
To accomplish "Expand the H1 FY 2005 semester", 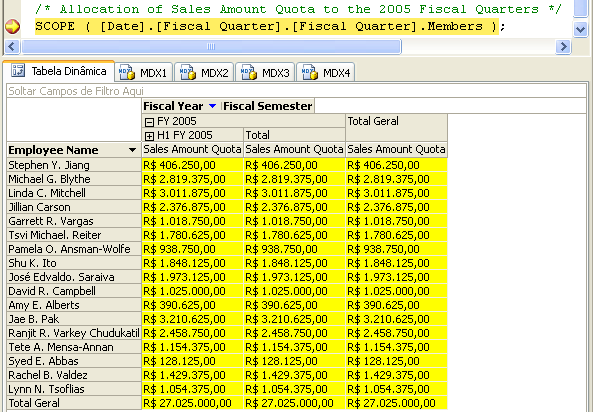I will [x=149, y=136].
